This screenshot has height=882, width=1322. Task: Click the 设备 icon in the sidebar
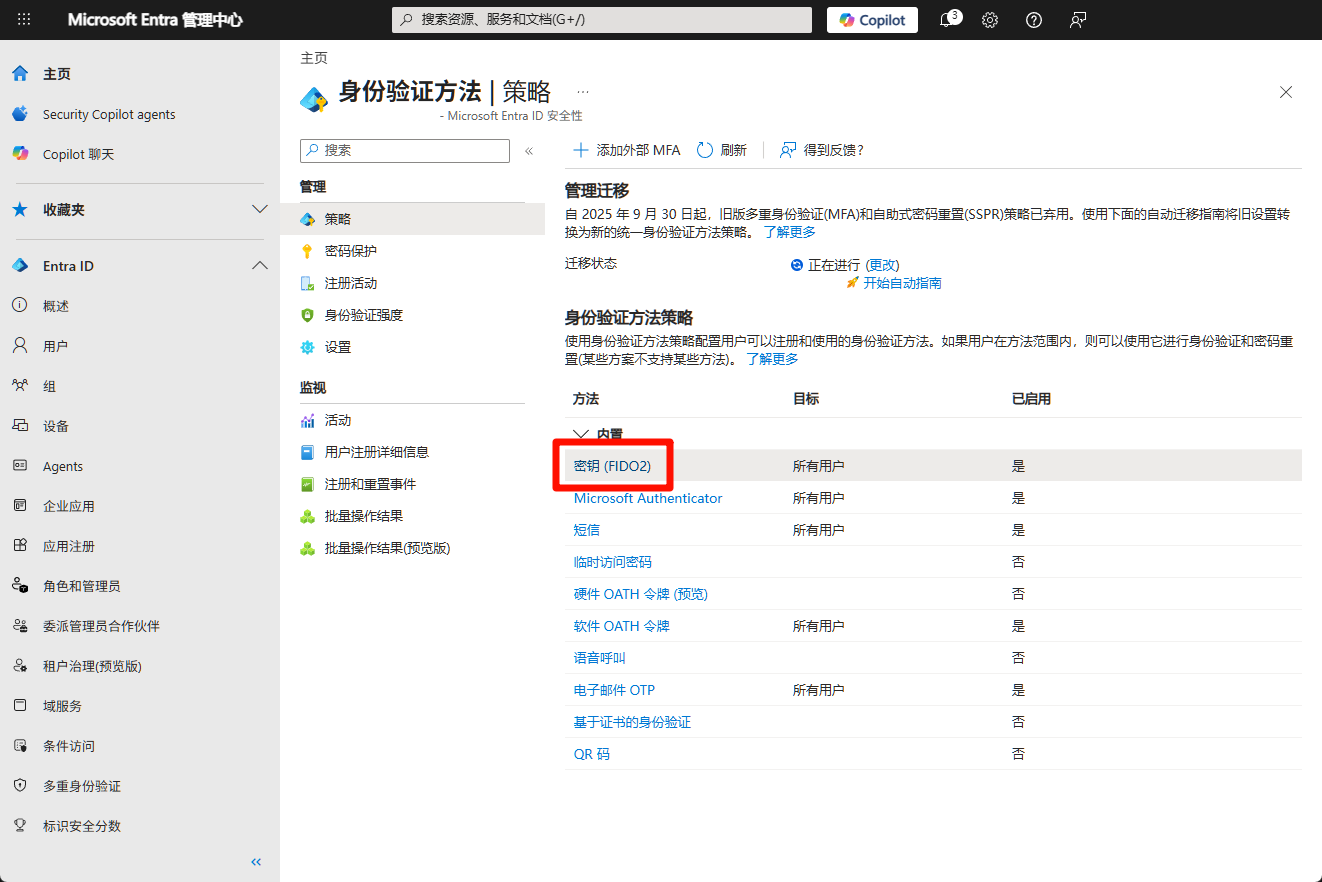pos(20,426)
